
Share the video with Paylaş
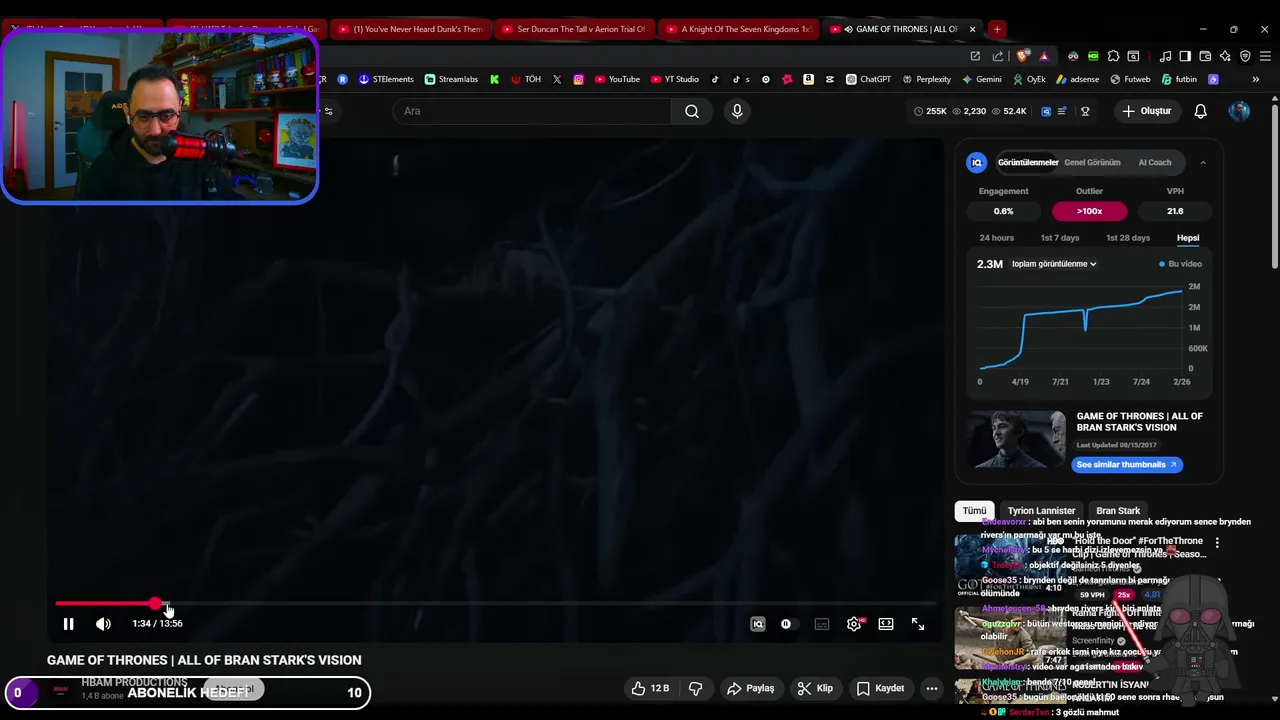click(750, 688)
